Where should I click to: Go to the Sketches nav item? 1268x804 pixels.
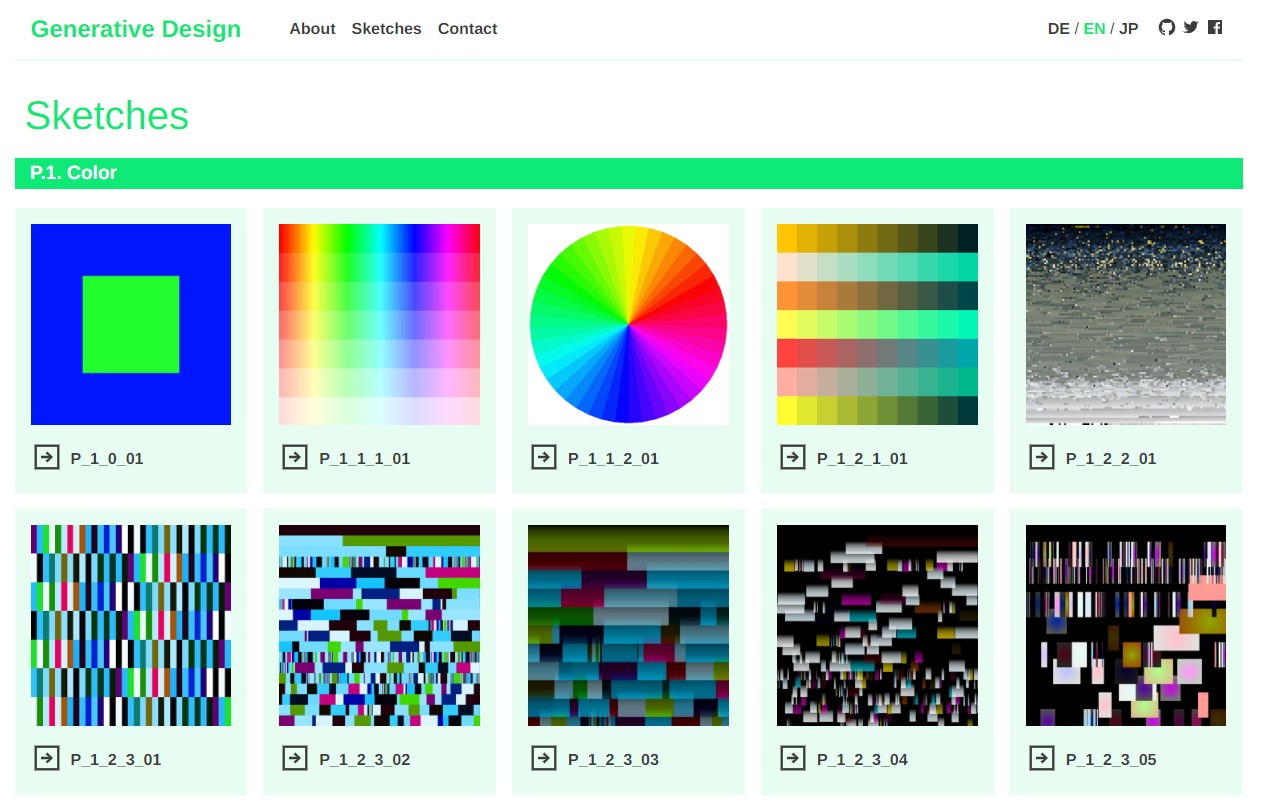(386, 29)
